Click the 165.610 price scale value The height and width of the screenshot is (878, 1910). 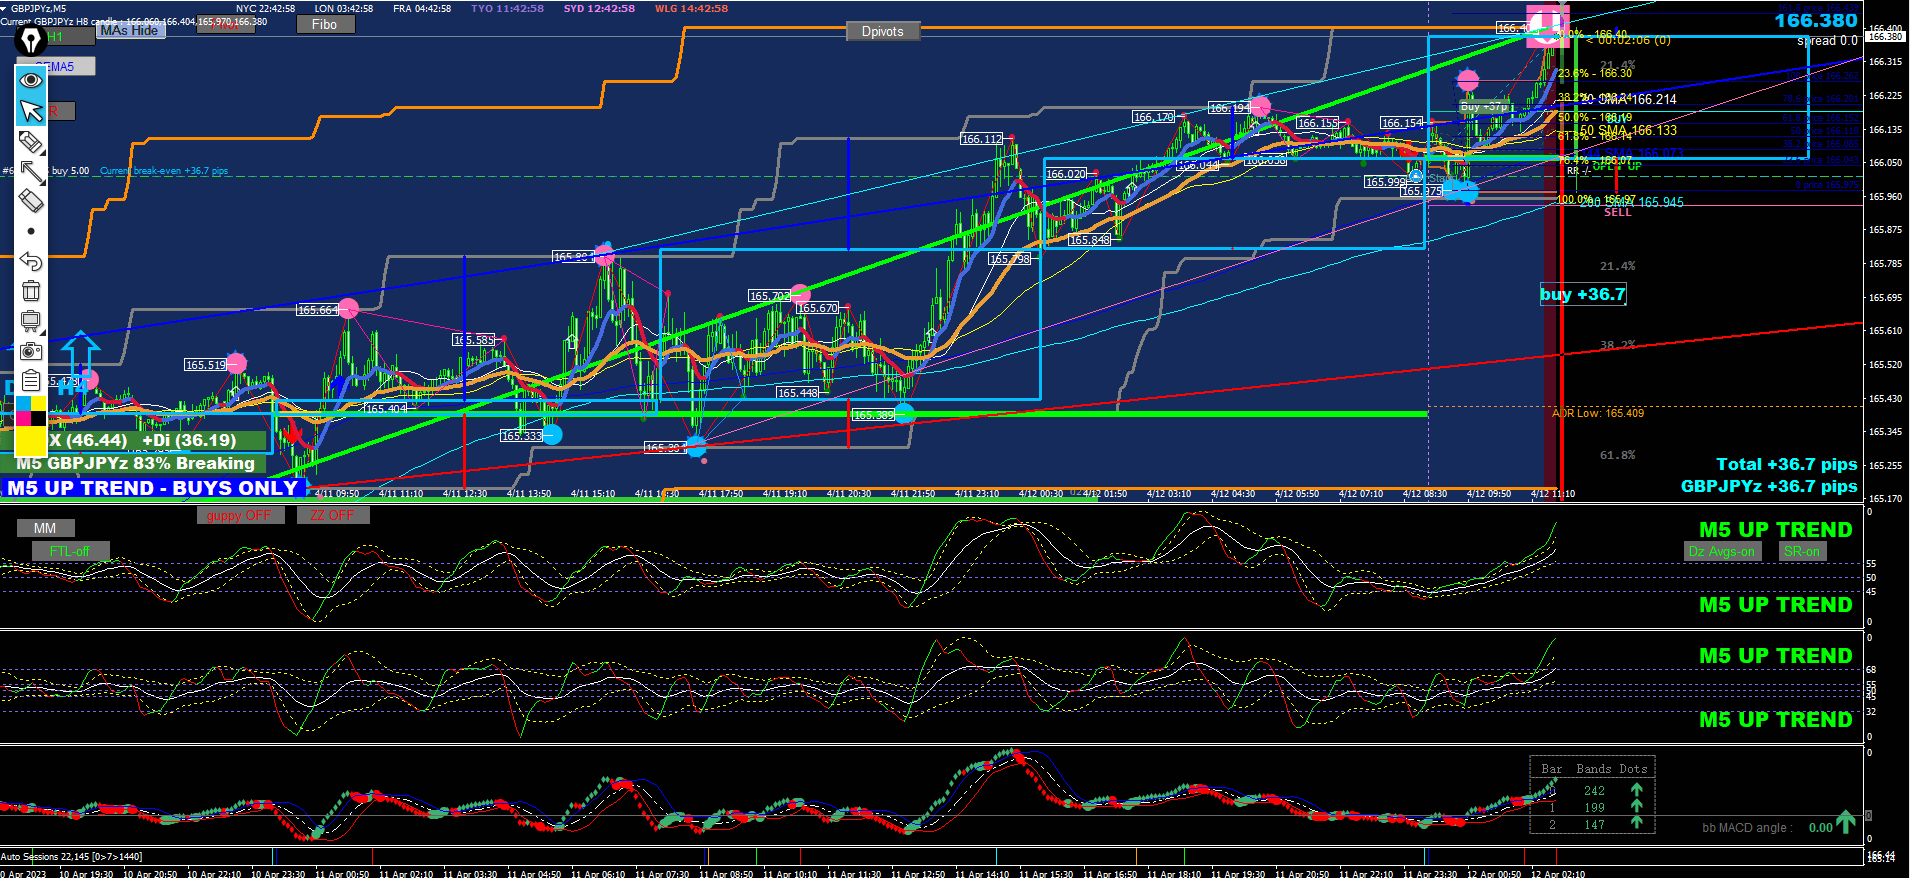click(x=1885, y=331)
